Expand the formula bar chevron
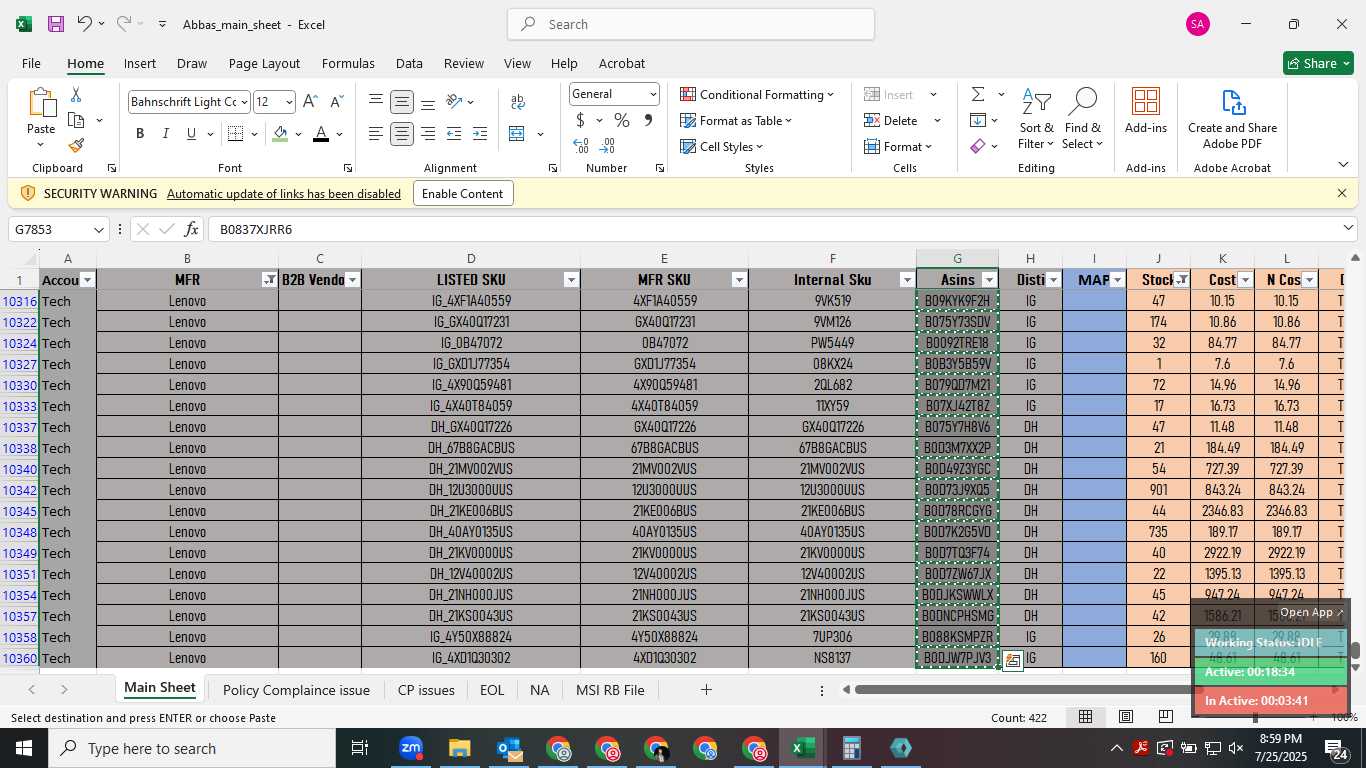 click(x=1348, y=229)
